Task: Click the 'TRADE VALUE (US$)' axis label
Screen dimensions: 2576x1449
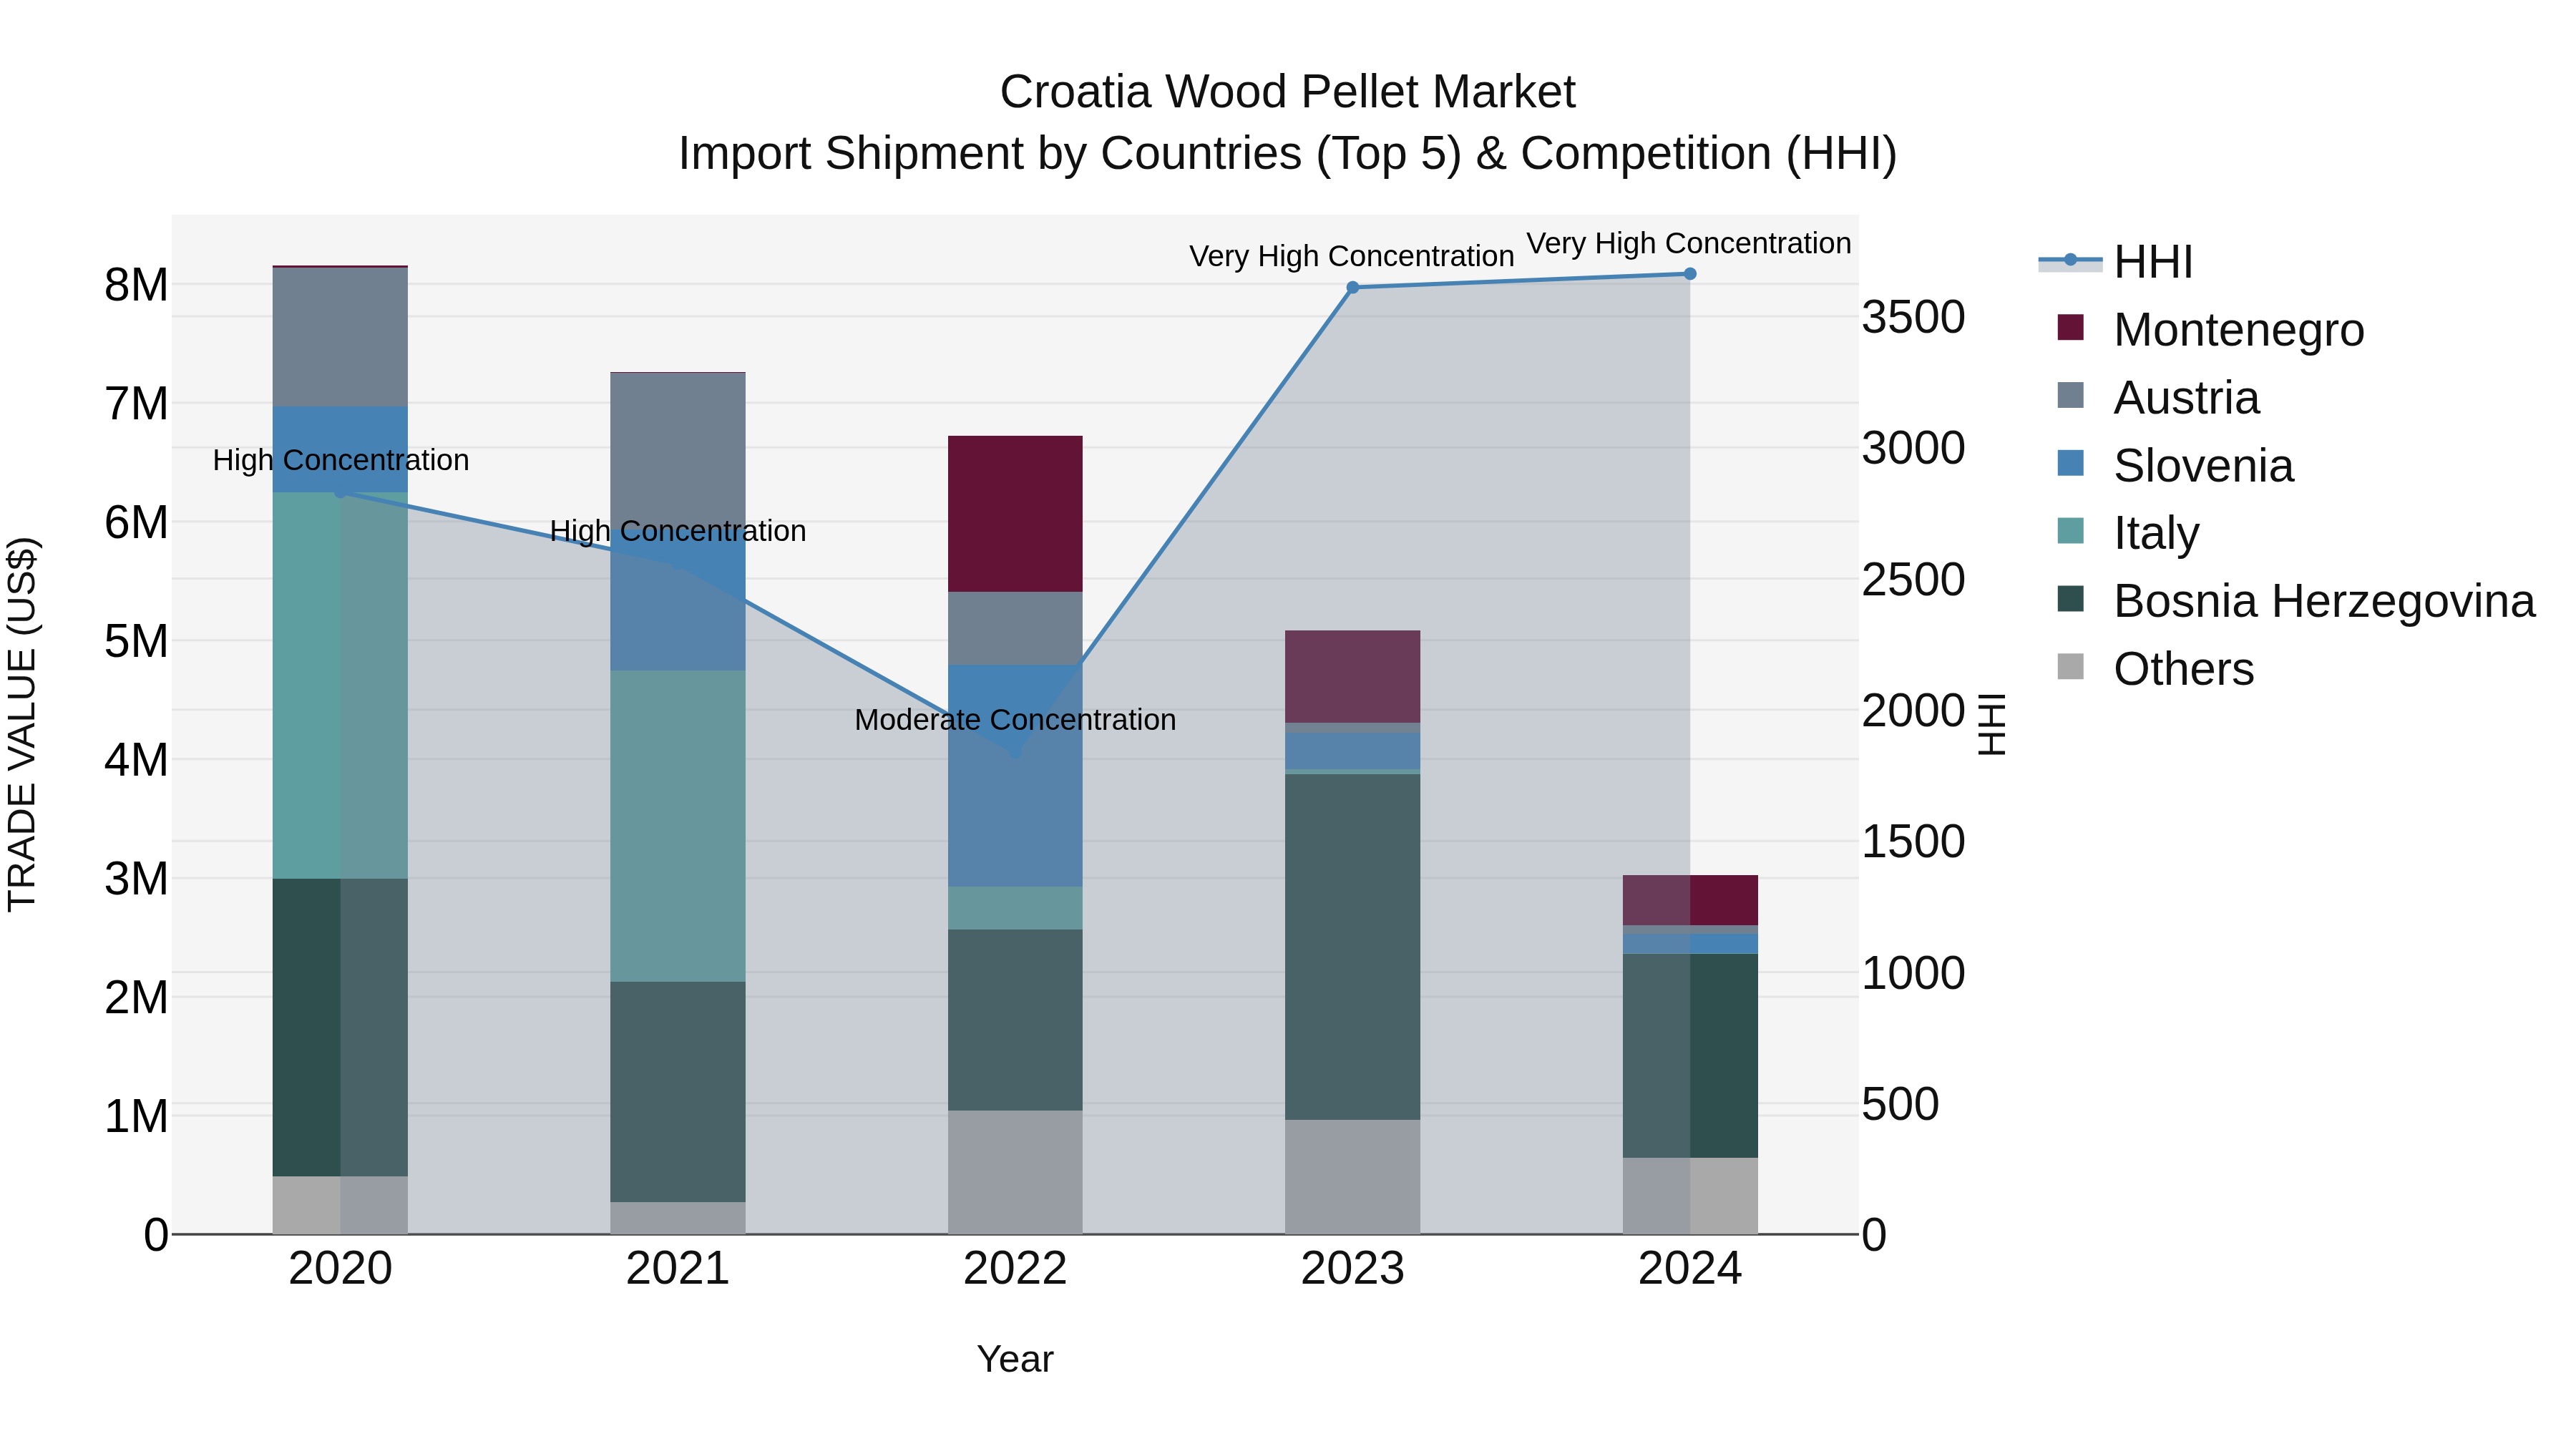Action: click(x=23, y=724)
